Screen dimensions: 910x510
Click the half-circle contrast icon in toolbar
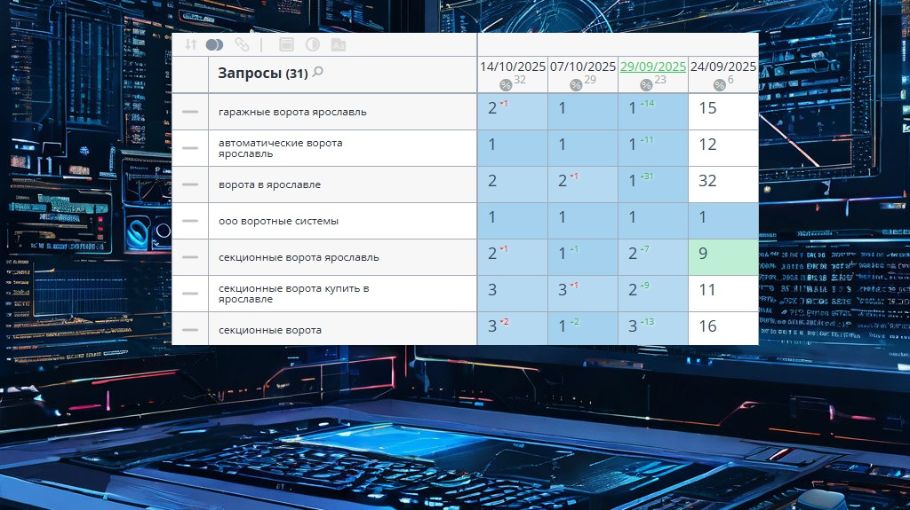click(312, 45)
